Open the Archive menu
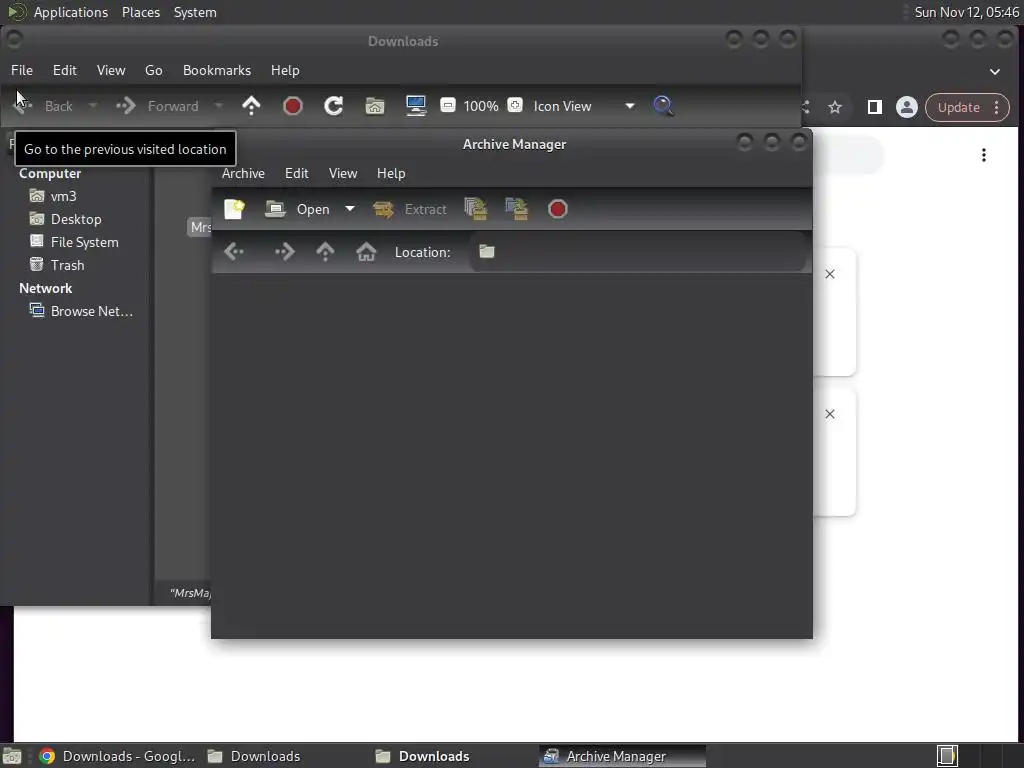 click(243, 173)
